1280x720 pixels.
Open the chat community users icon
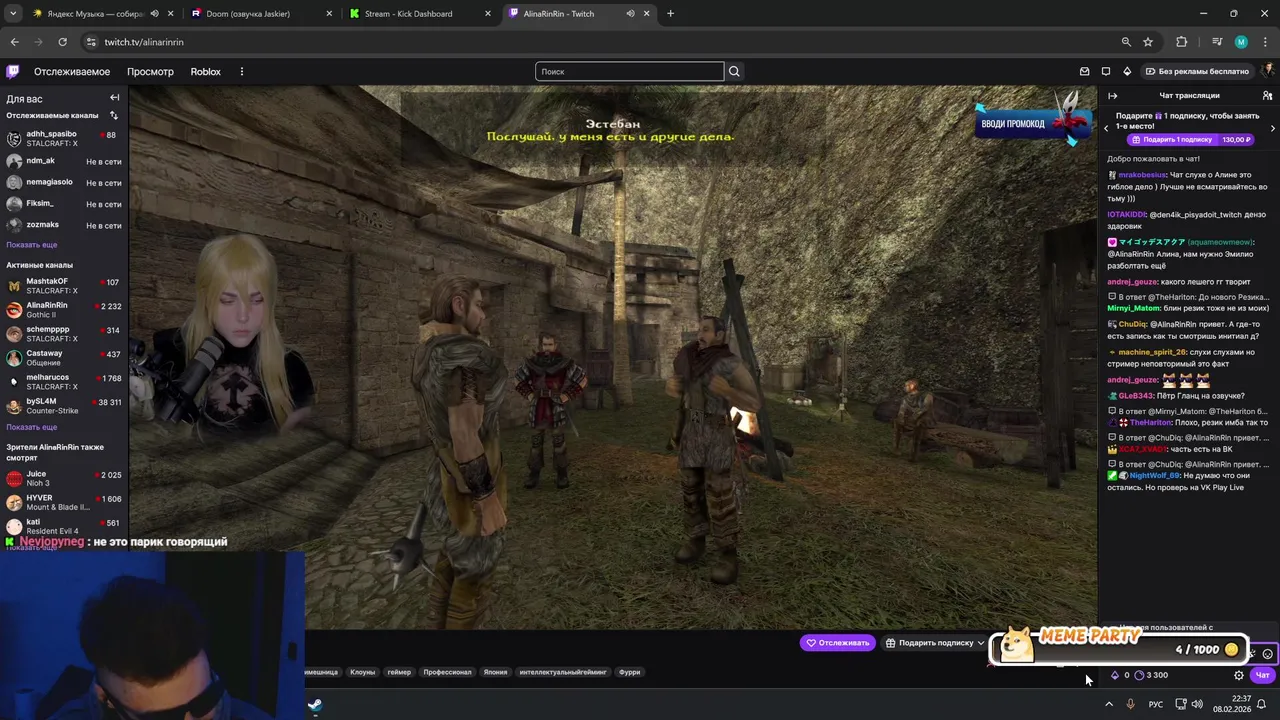[x=1267, y=96]
